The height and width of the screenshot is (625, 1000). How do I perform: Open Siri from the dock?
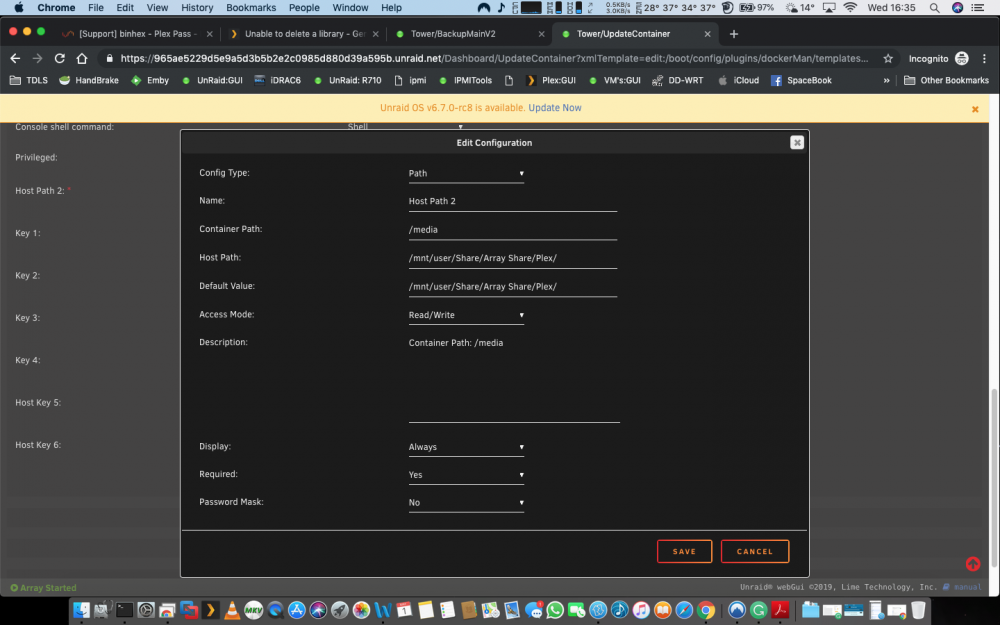[318, 610]
